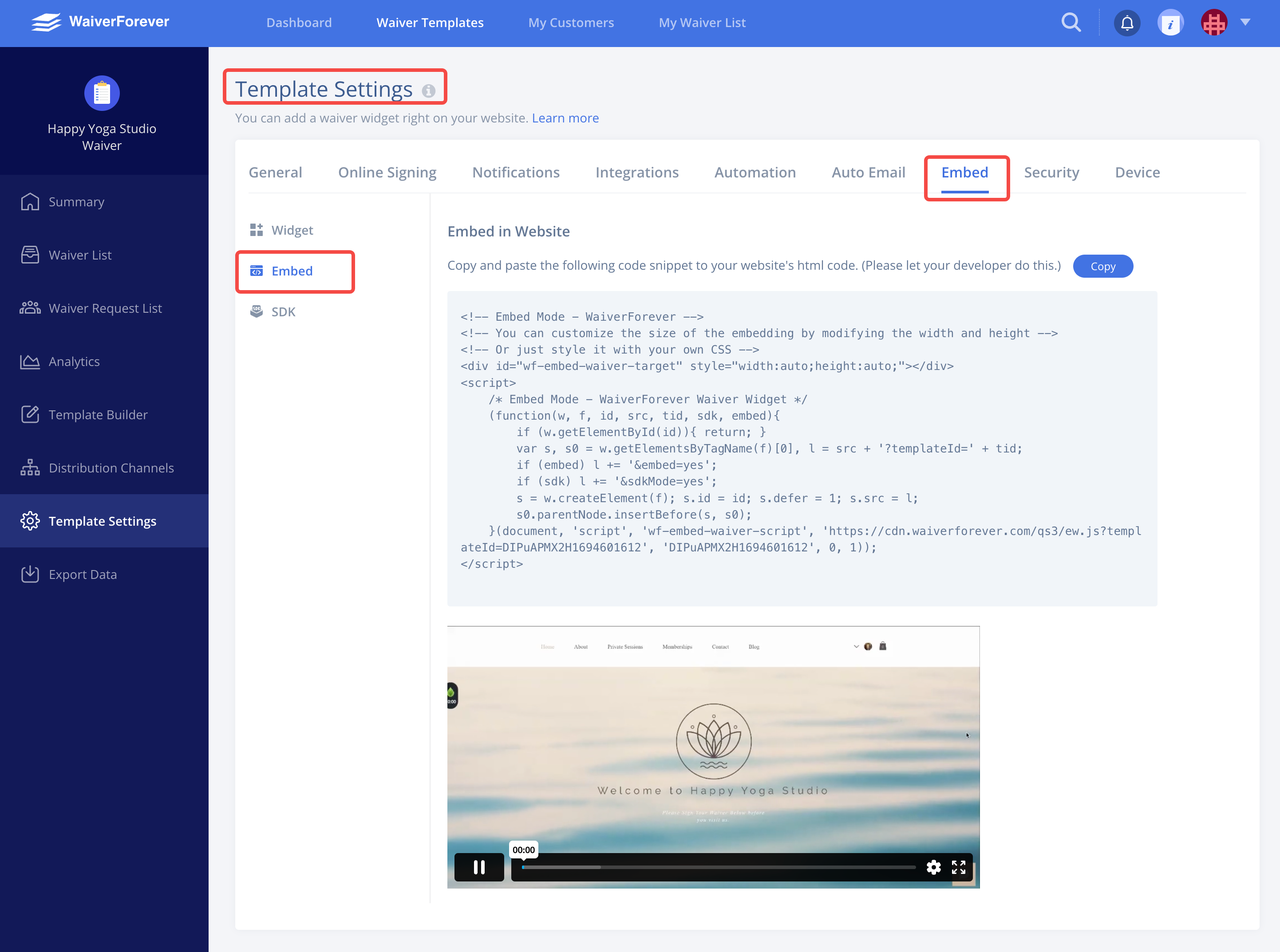Screen dimensions: 1280x952
Task: Enter video fullscreen mode
Action: point(959,867)
